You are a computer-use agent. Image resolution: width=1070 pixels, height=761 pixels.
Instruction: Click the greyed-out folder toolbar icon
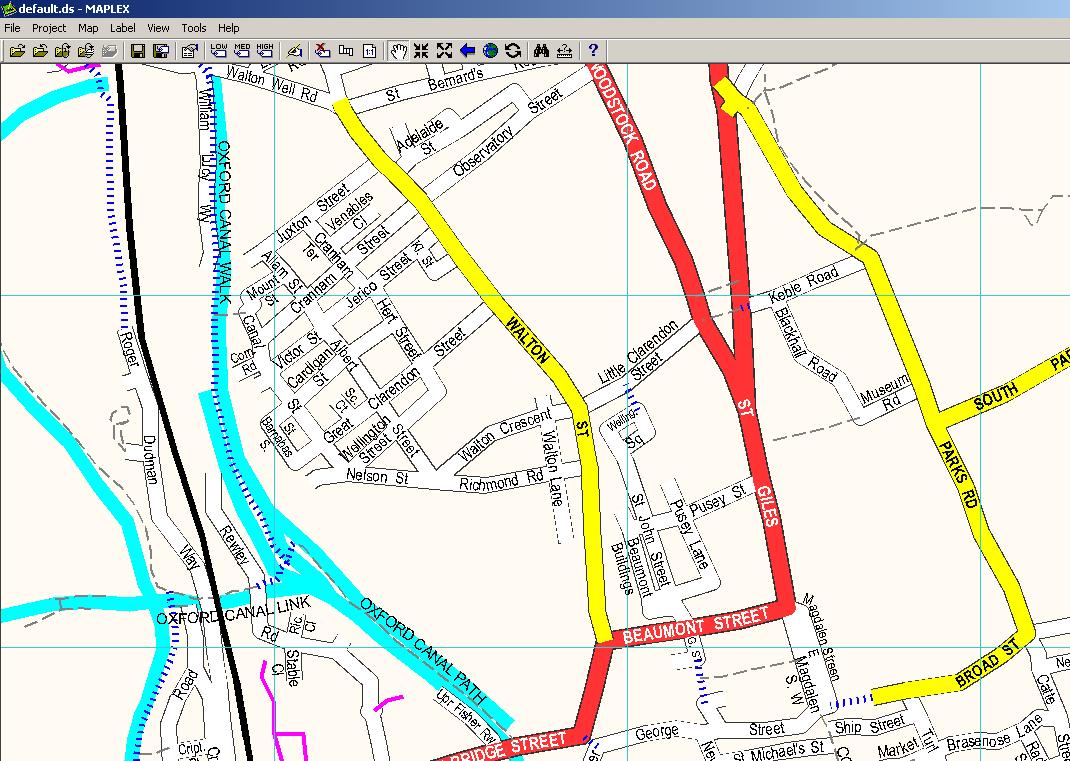point(109,51)
